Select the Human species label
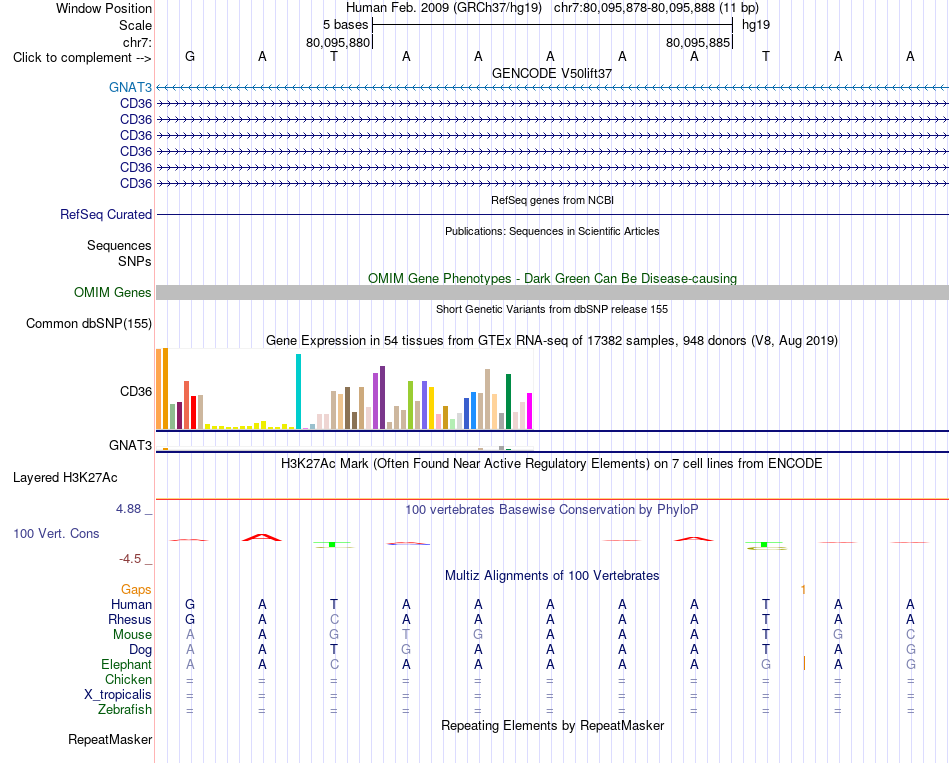The image size is (950, 763). [x=131, y=604]
